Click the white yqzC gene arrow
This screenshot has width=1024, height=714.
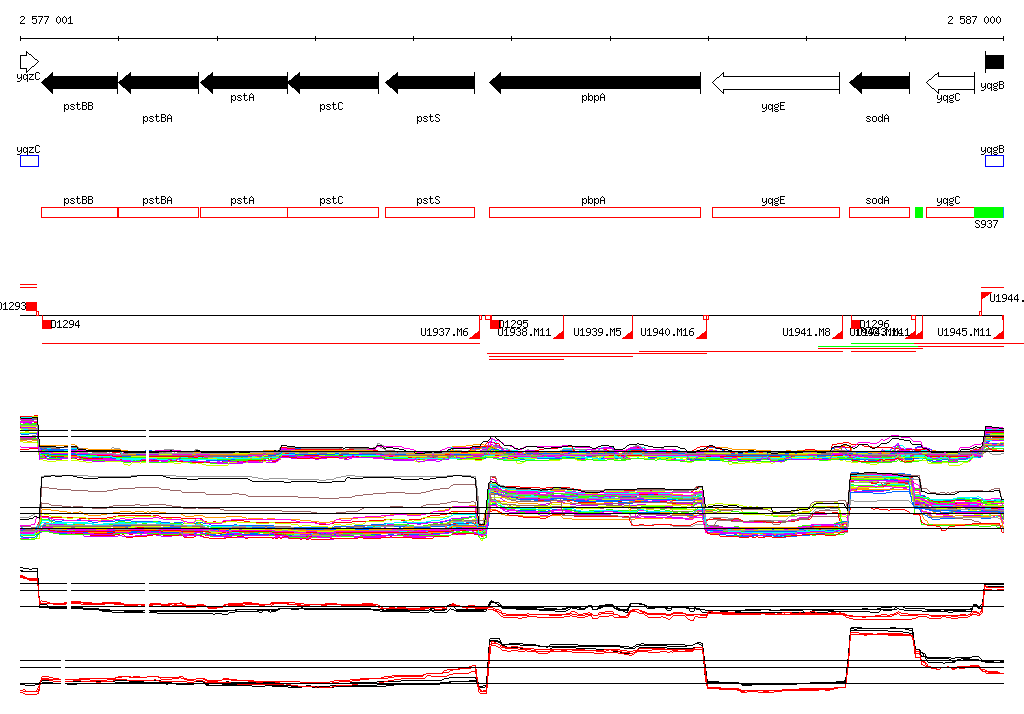(x=29, y=62)
